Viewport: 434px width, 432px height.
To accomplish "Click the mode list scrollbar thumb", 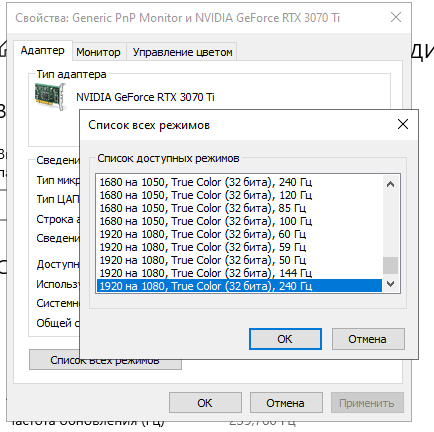I will point(390,265).
